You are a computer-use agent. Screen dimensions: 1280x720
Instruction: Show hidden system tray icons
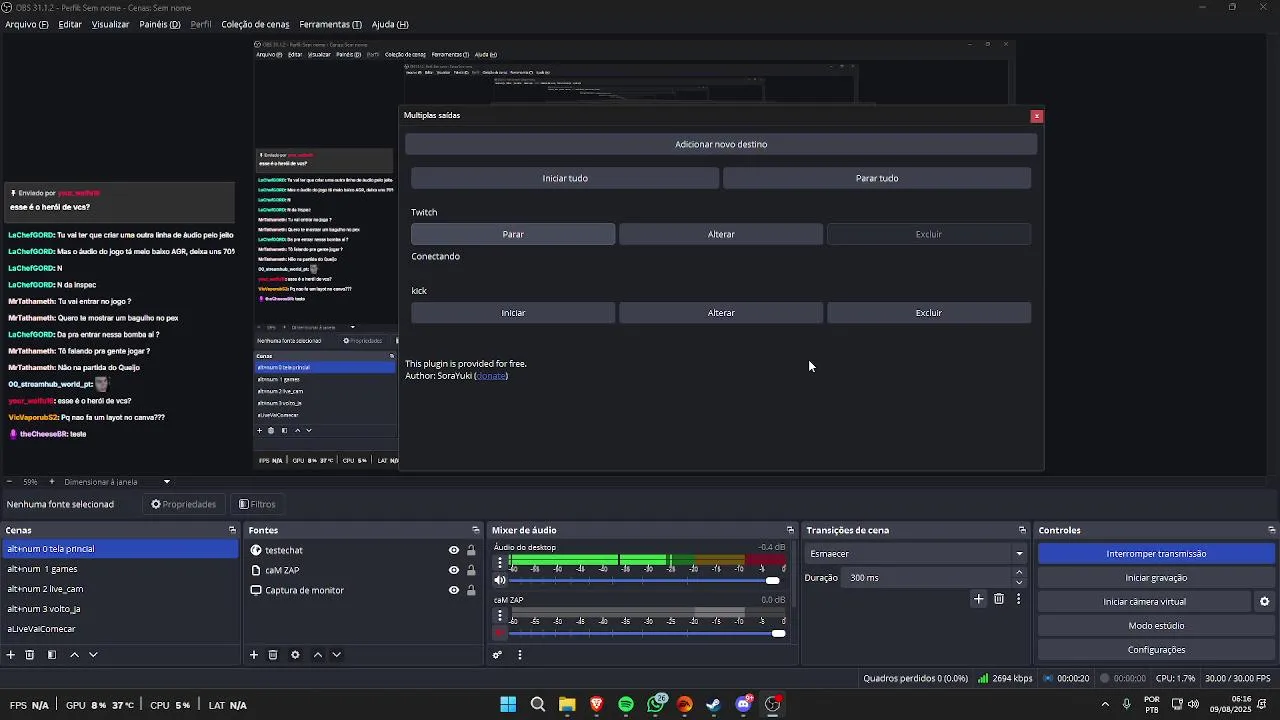click(1105, 705)
